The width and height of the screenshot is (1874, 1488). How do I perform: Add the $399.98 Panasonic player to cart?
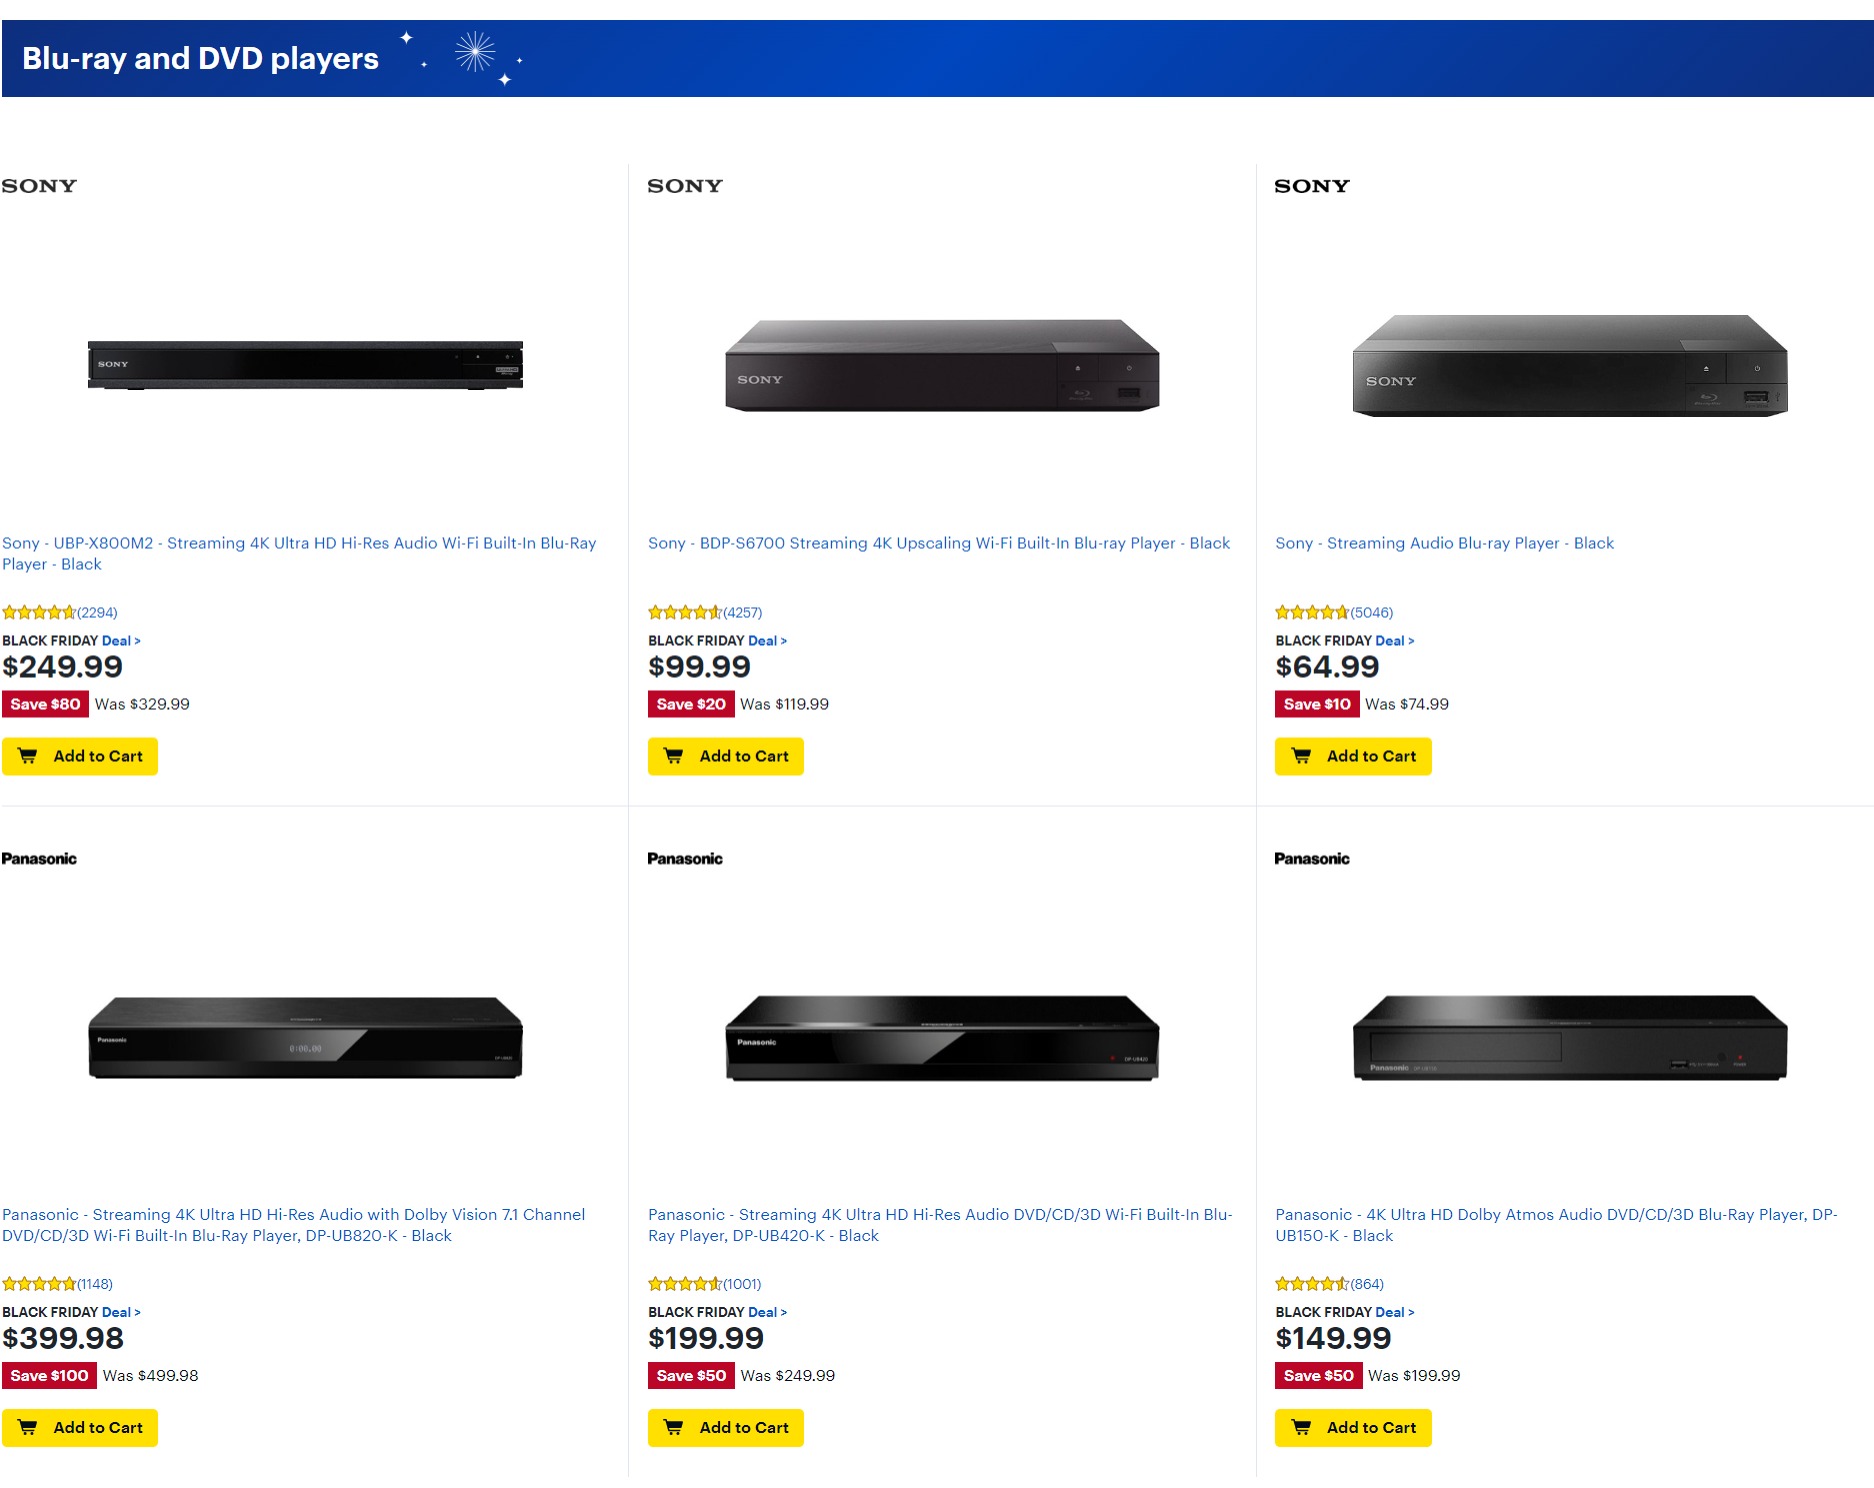tap(80, 1428)
